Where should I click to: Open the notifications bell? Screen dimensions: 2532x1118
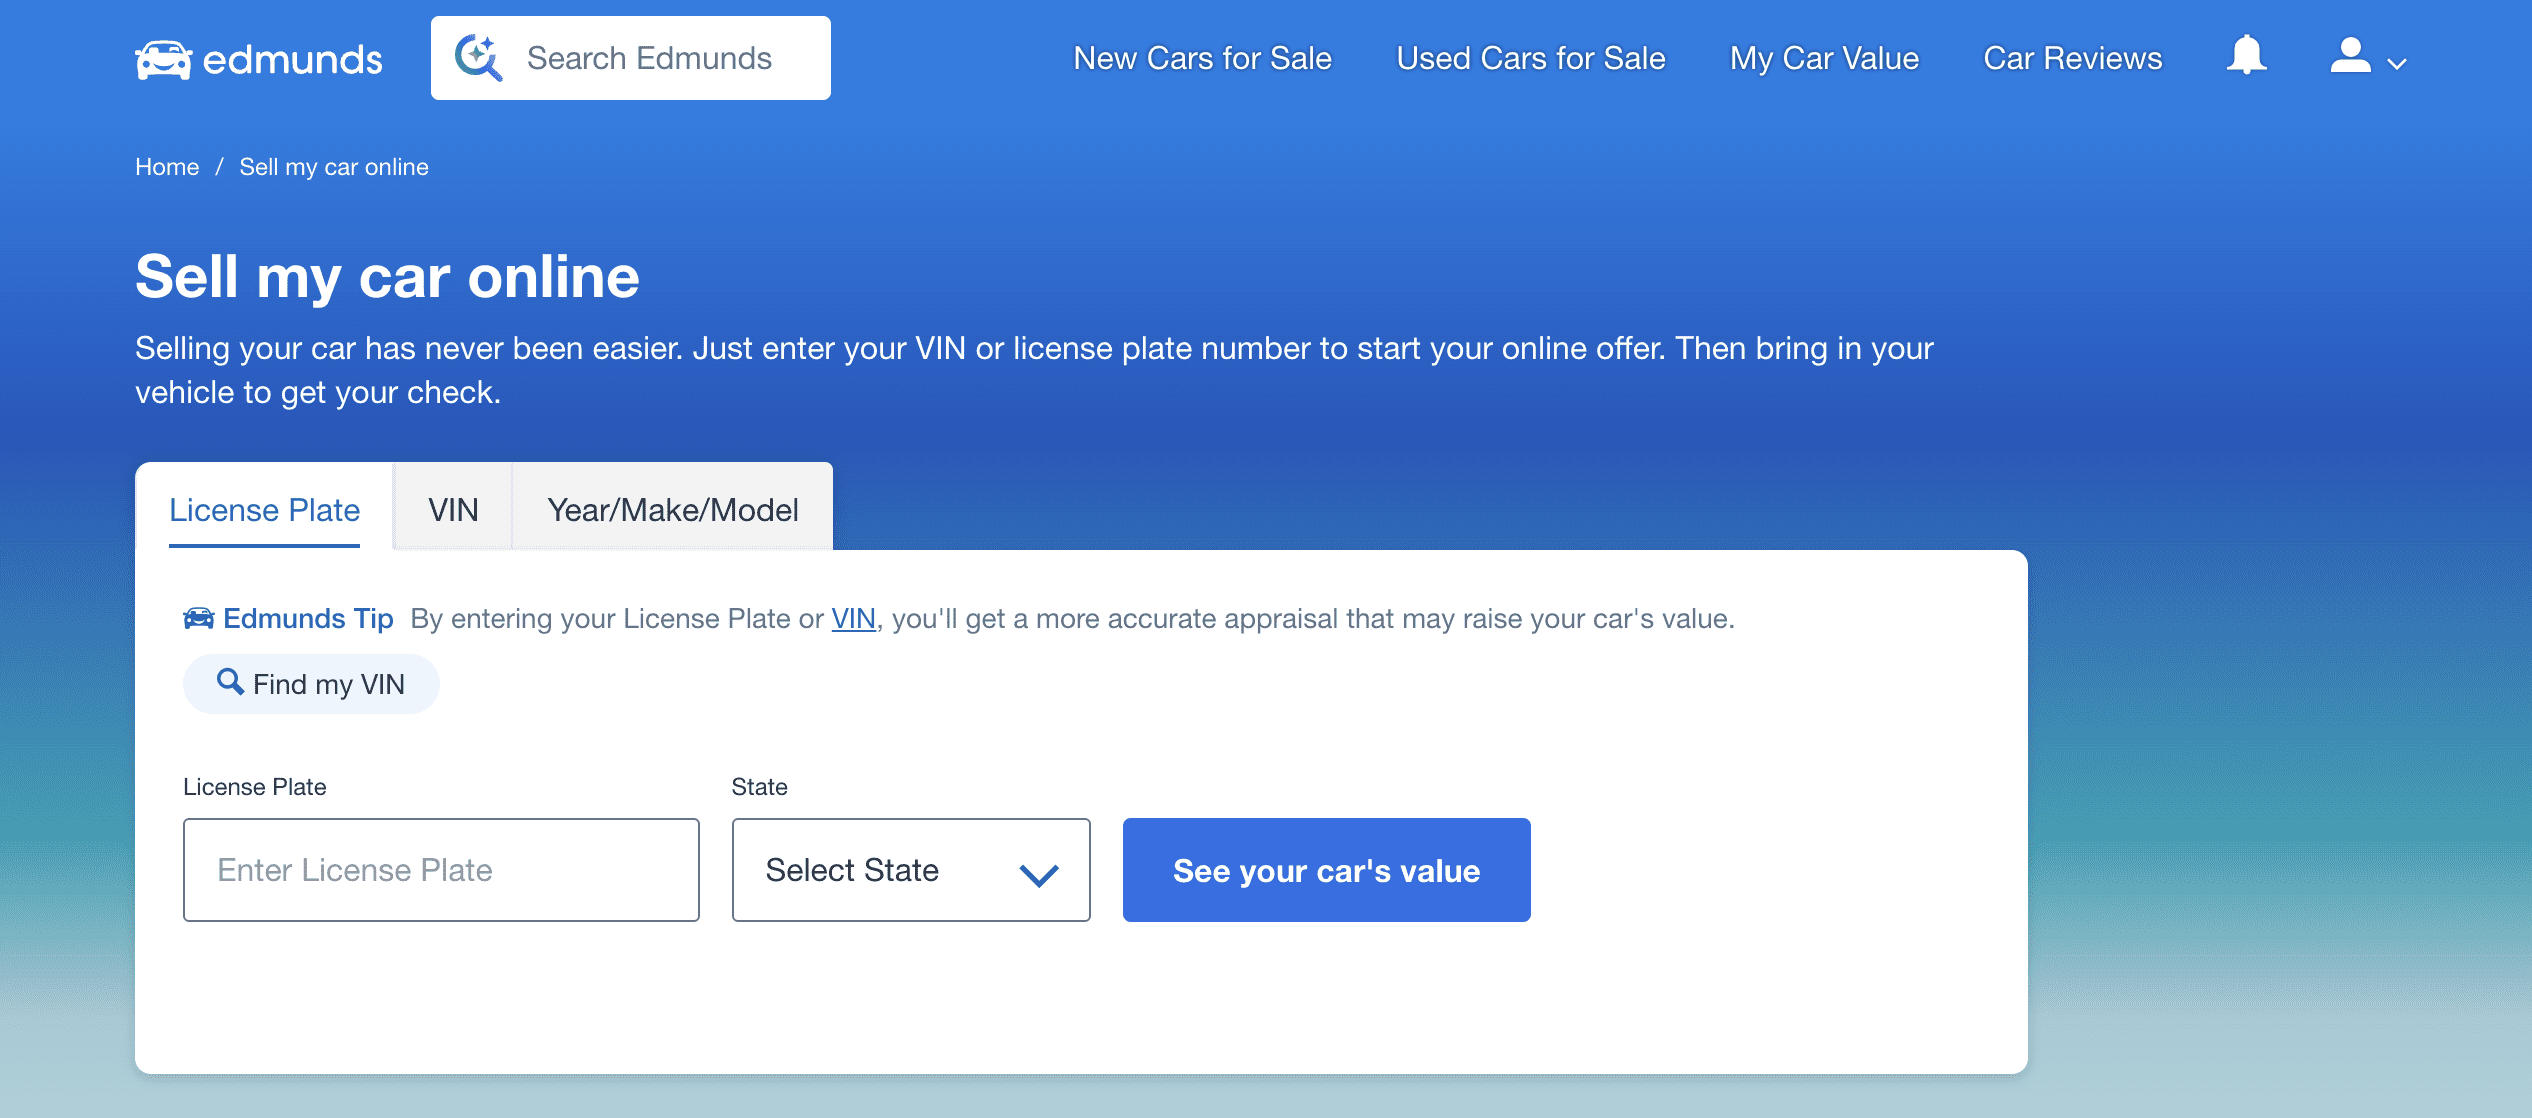pos(2246,56)
